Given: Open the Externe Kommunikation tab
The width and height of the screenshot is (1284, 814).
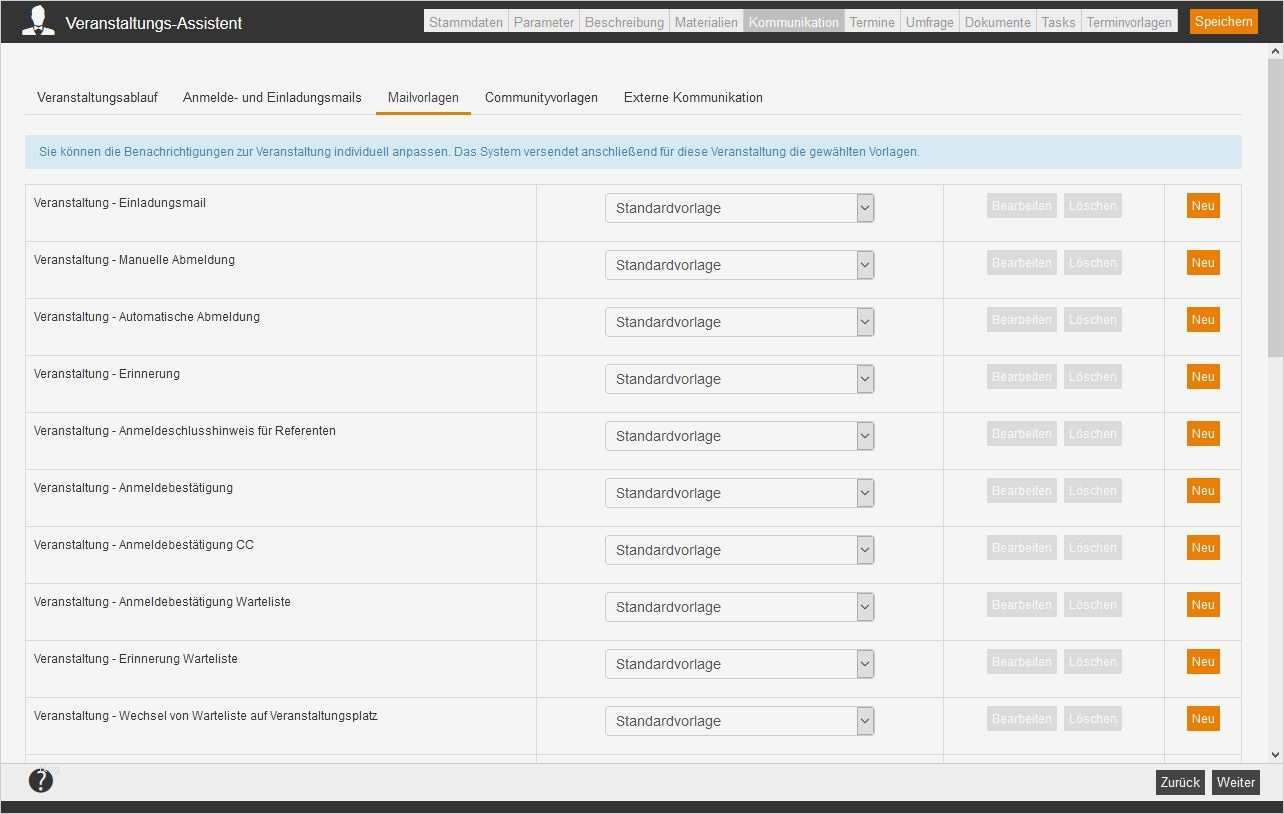Looking at the screenshot, I should [x=693, y=97].
